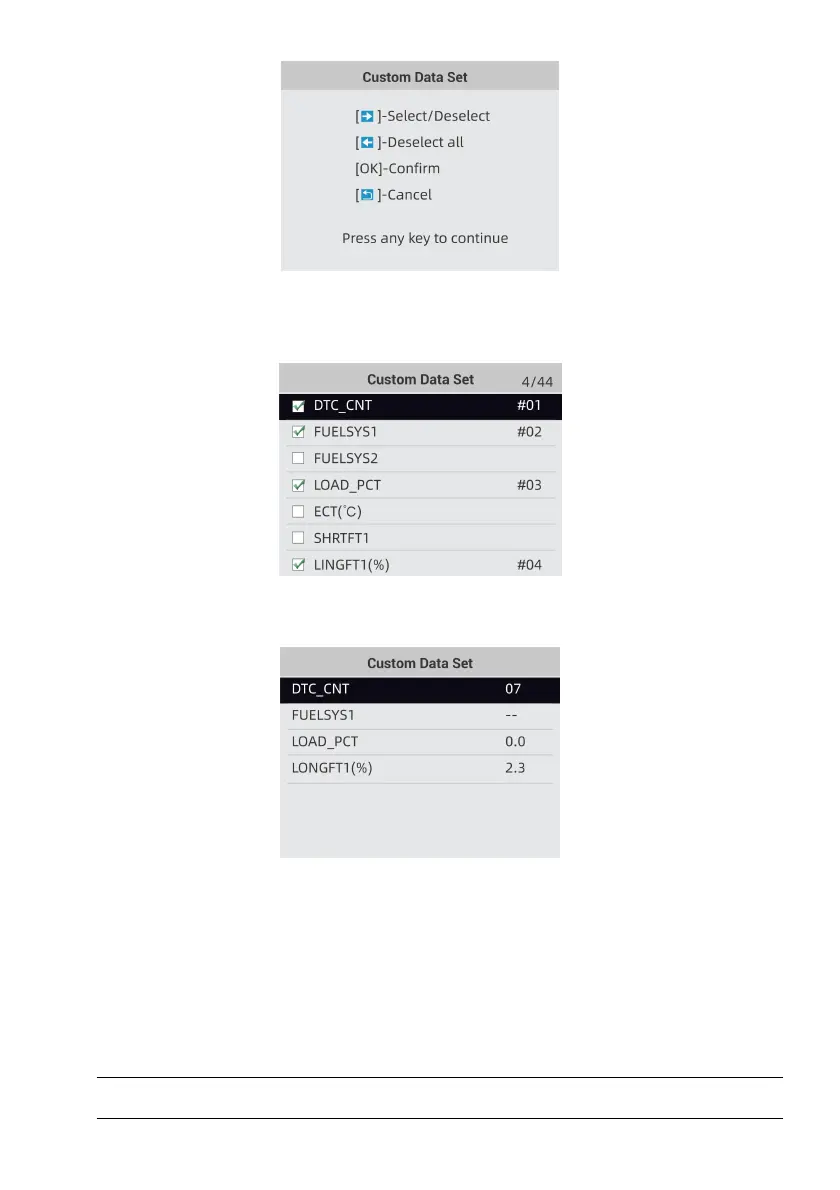Click Press any key to continue
Image resolution: width=840 pixels, height=1190 pixels.
coord(425,239)
